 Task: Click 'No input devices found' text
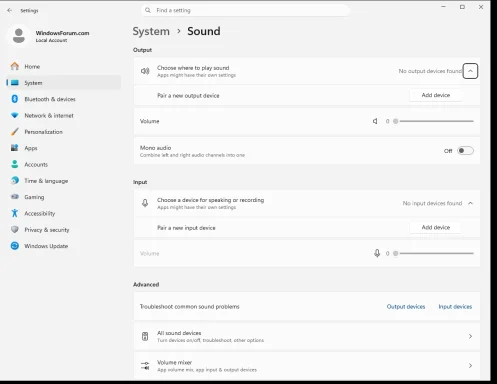click(x=432, y=203)
